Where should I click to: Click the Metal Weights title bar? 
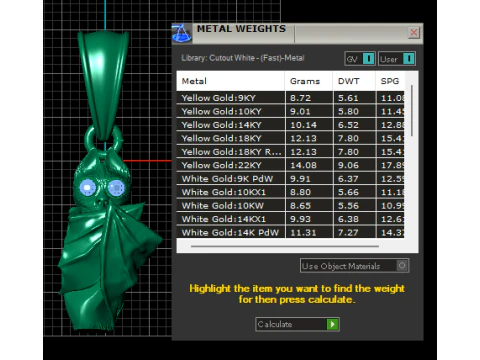pos(297,33)
